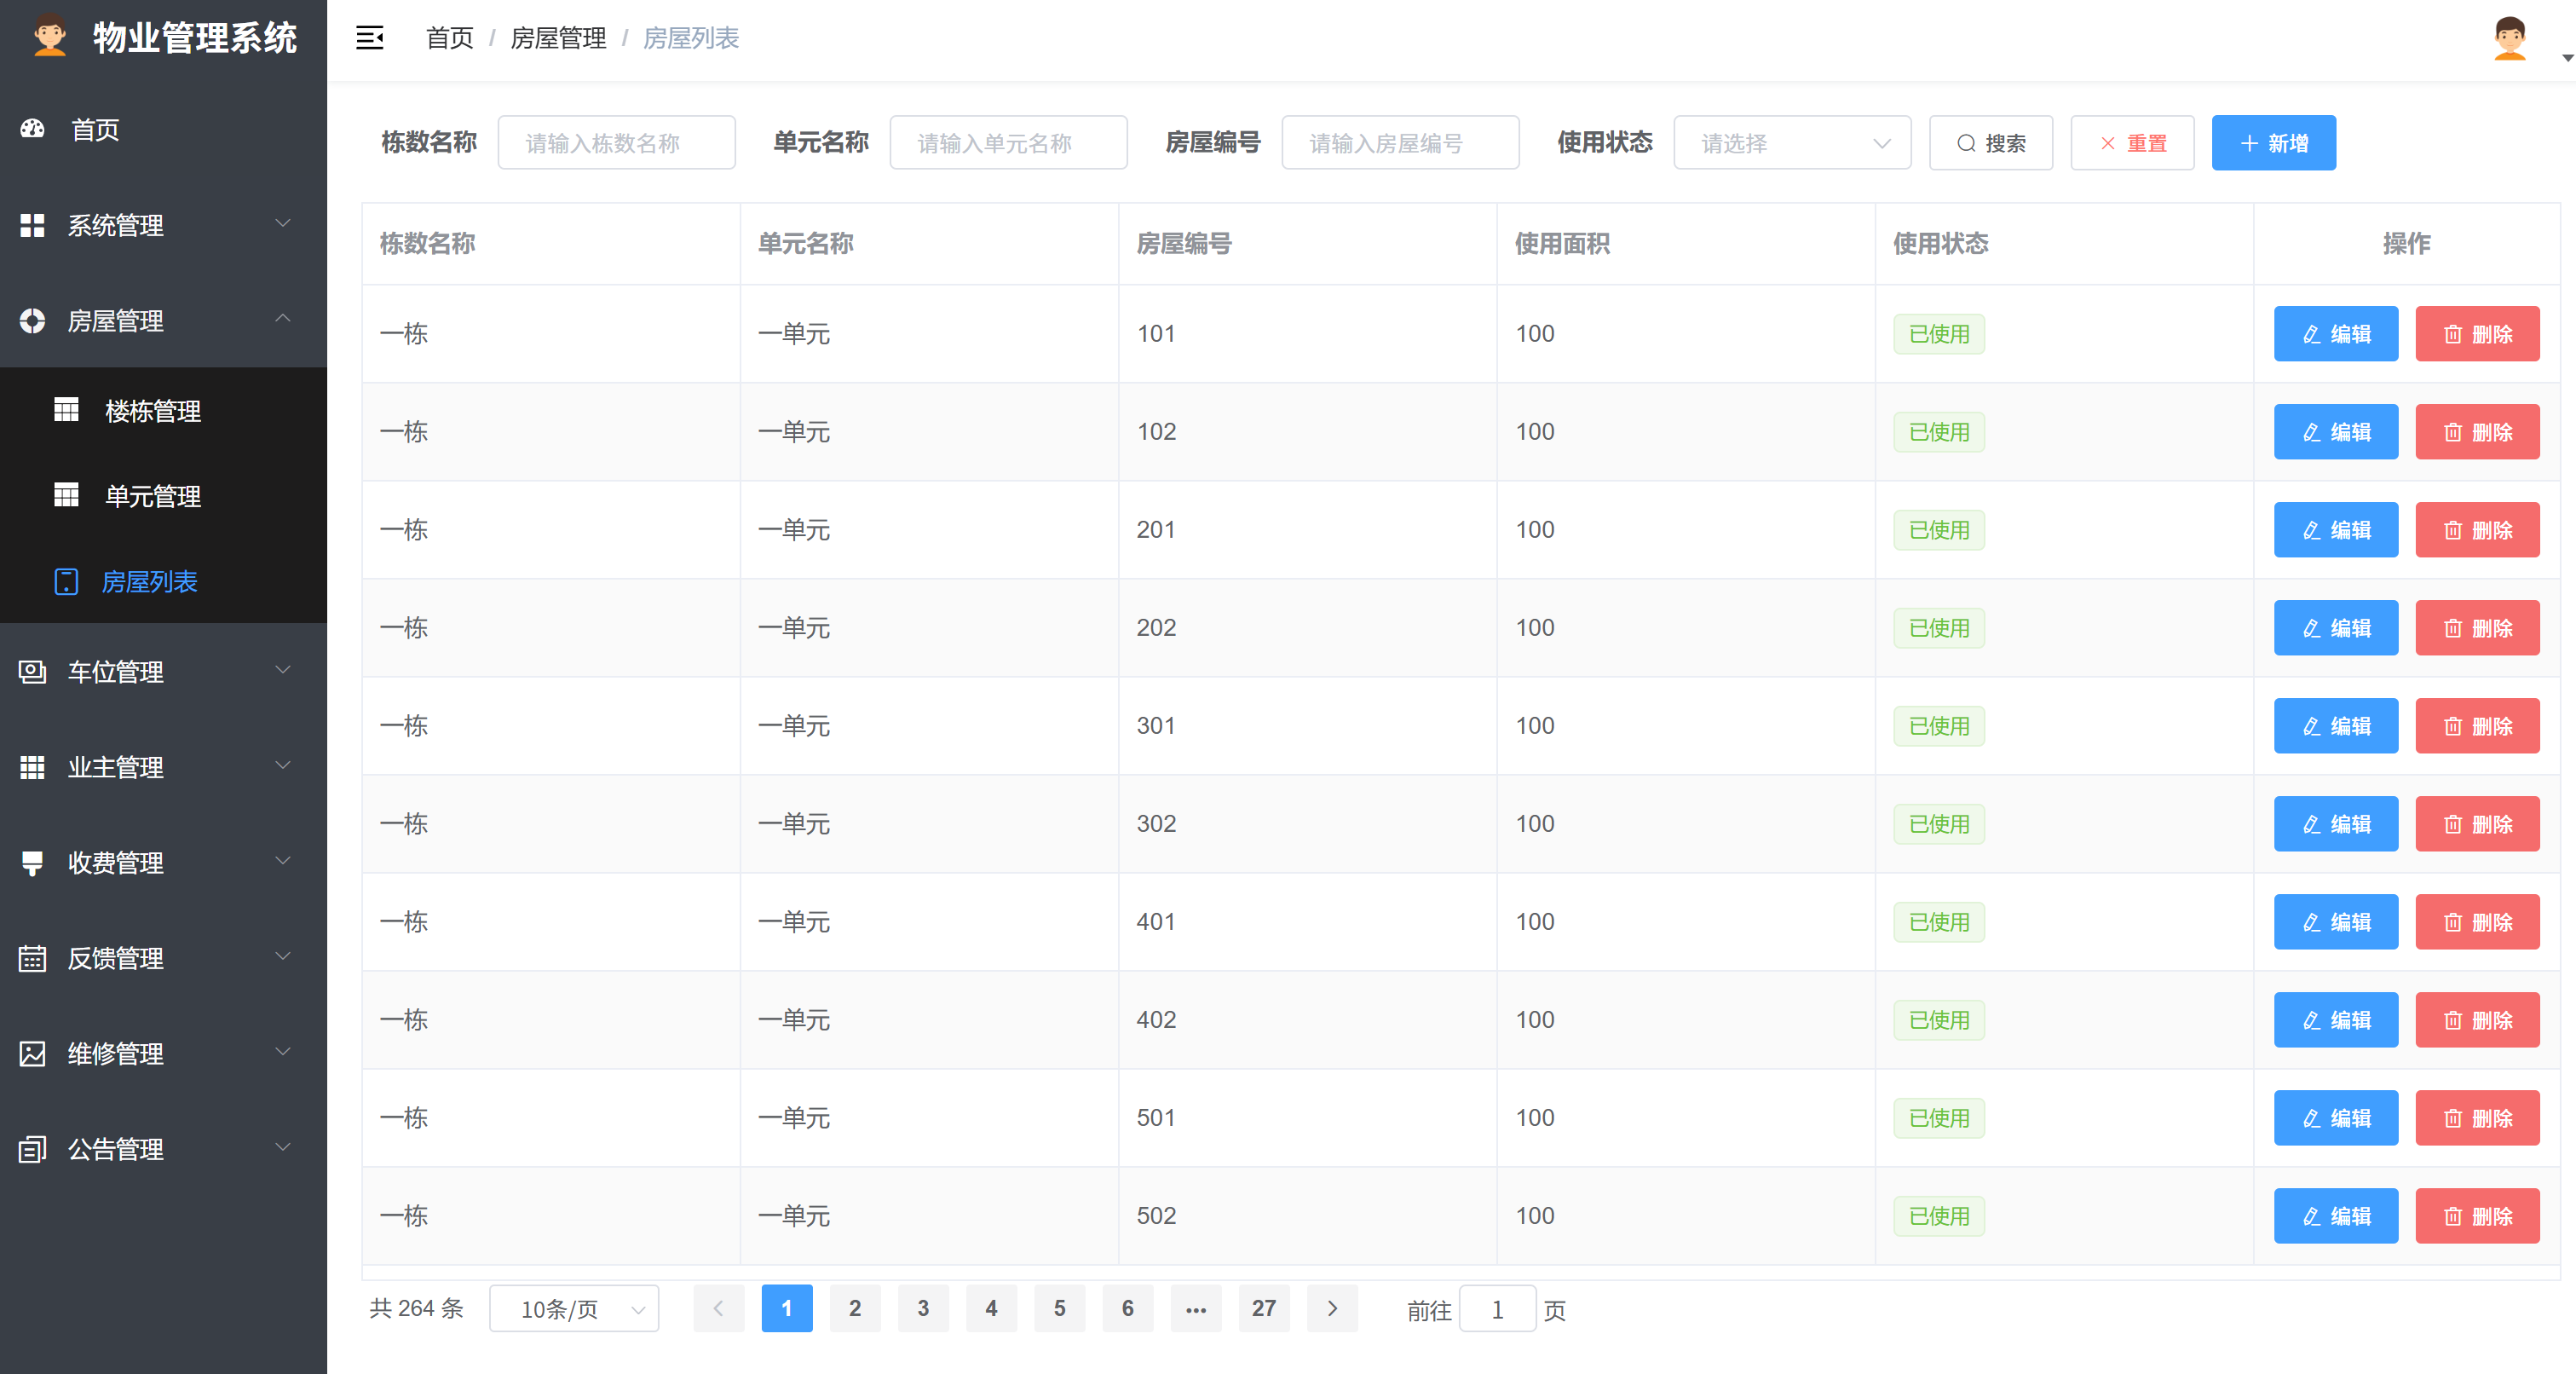Expand 公告管理 menu chevron
The width and height of the screenshot is (2576, 1374).
pos(283,1147)
